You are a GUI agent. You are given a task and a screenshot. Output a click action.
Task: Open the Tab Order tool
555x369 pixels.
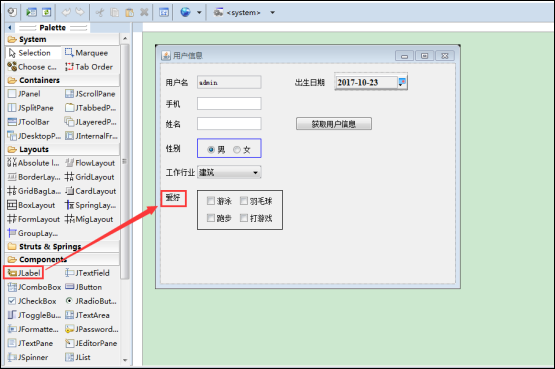click(89, 67)
